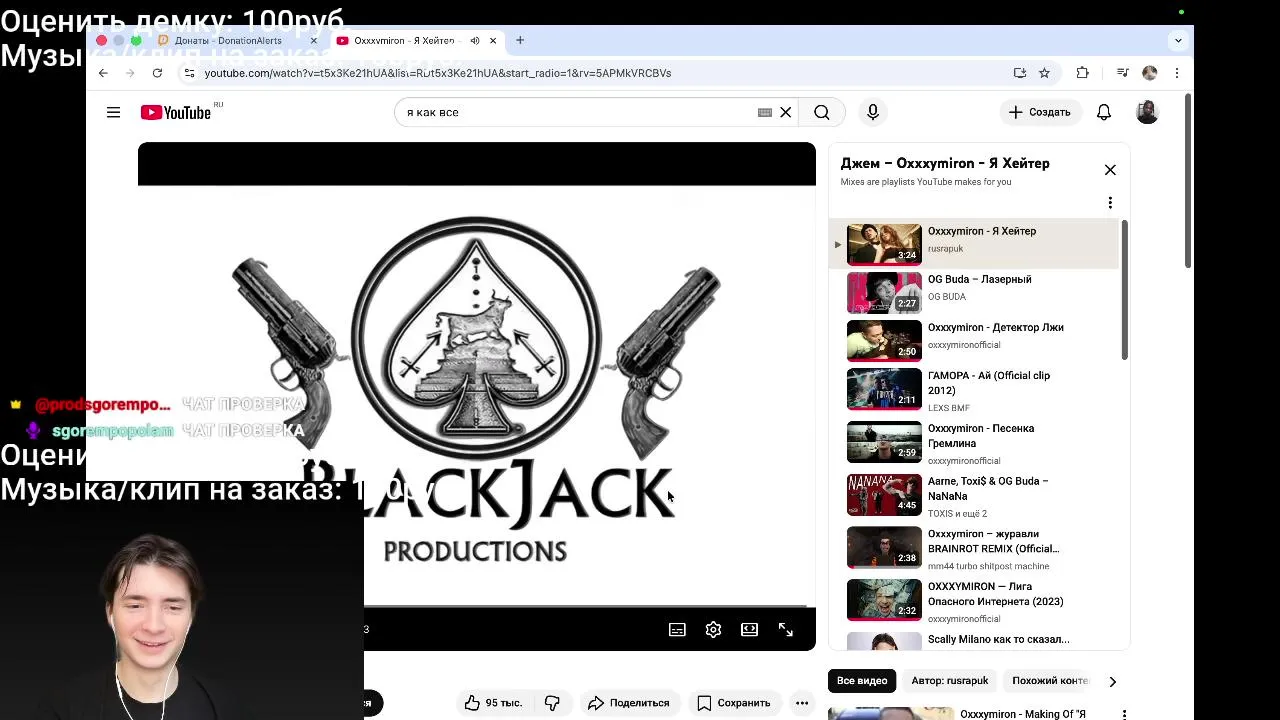
Task: Open media controls icon in Chrome toolbar
Action: click(1122, 73)
